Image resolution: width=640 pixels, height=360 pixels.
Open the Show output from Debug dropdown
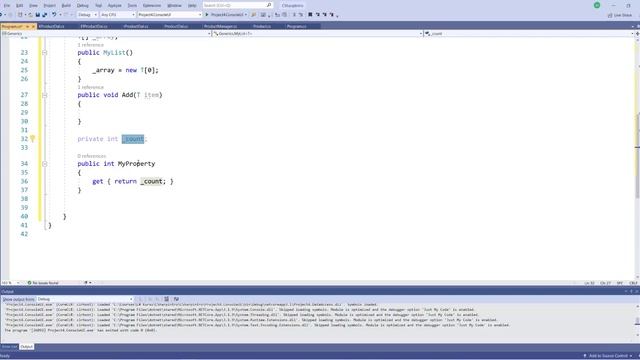pos(85,299)
